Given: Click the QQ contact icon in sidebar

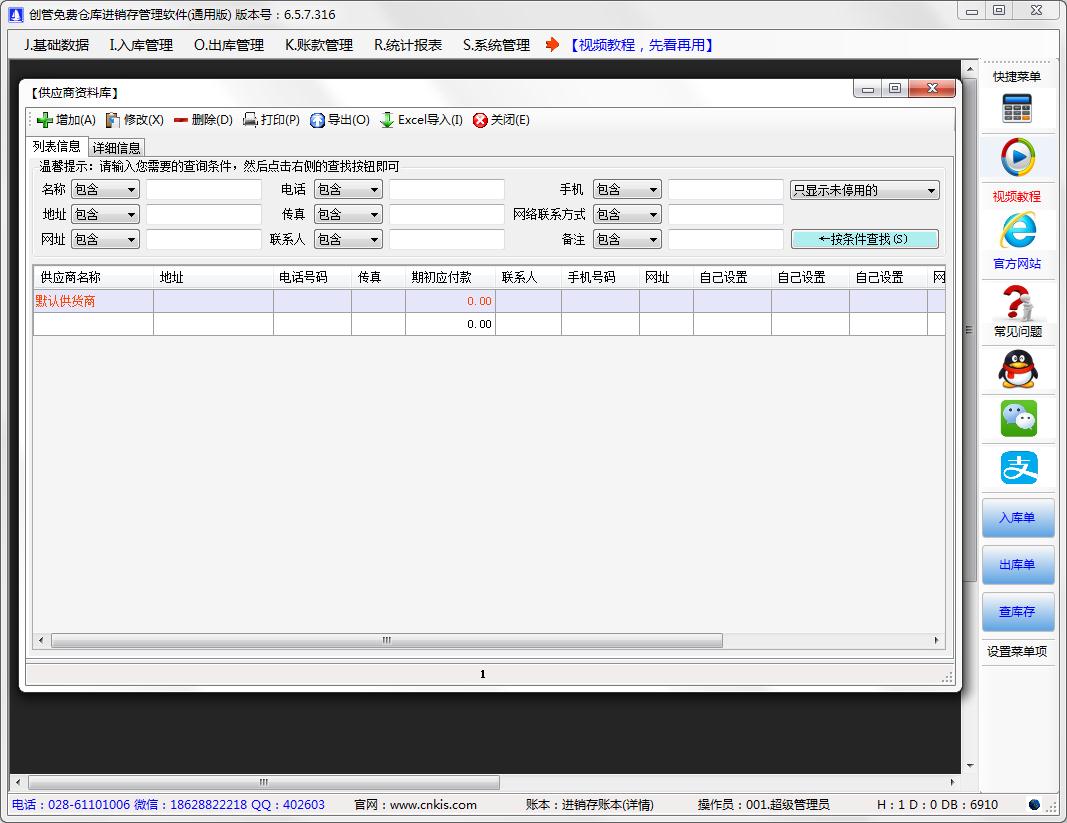Looking at the screenshot, I should point(1017,369).
